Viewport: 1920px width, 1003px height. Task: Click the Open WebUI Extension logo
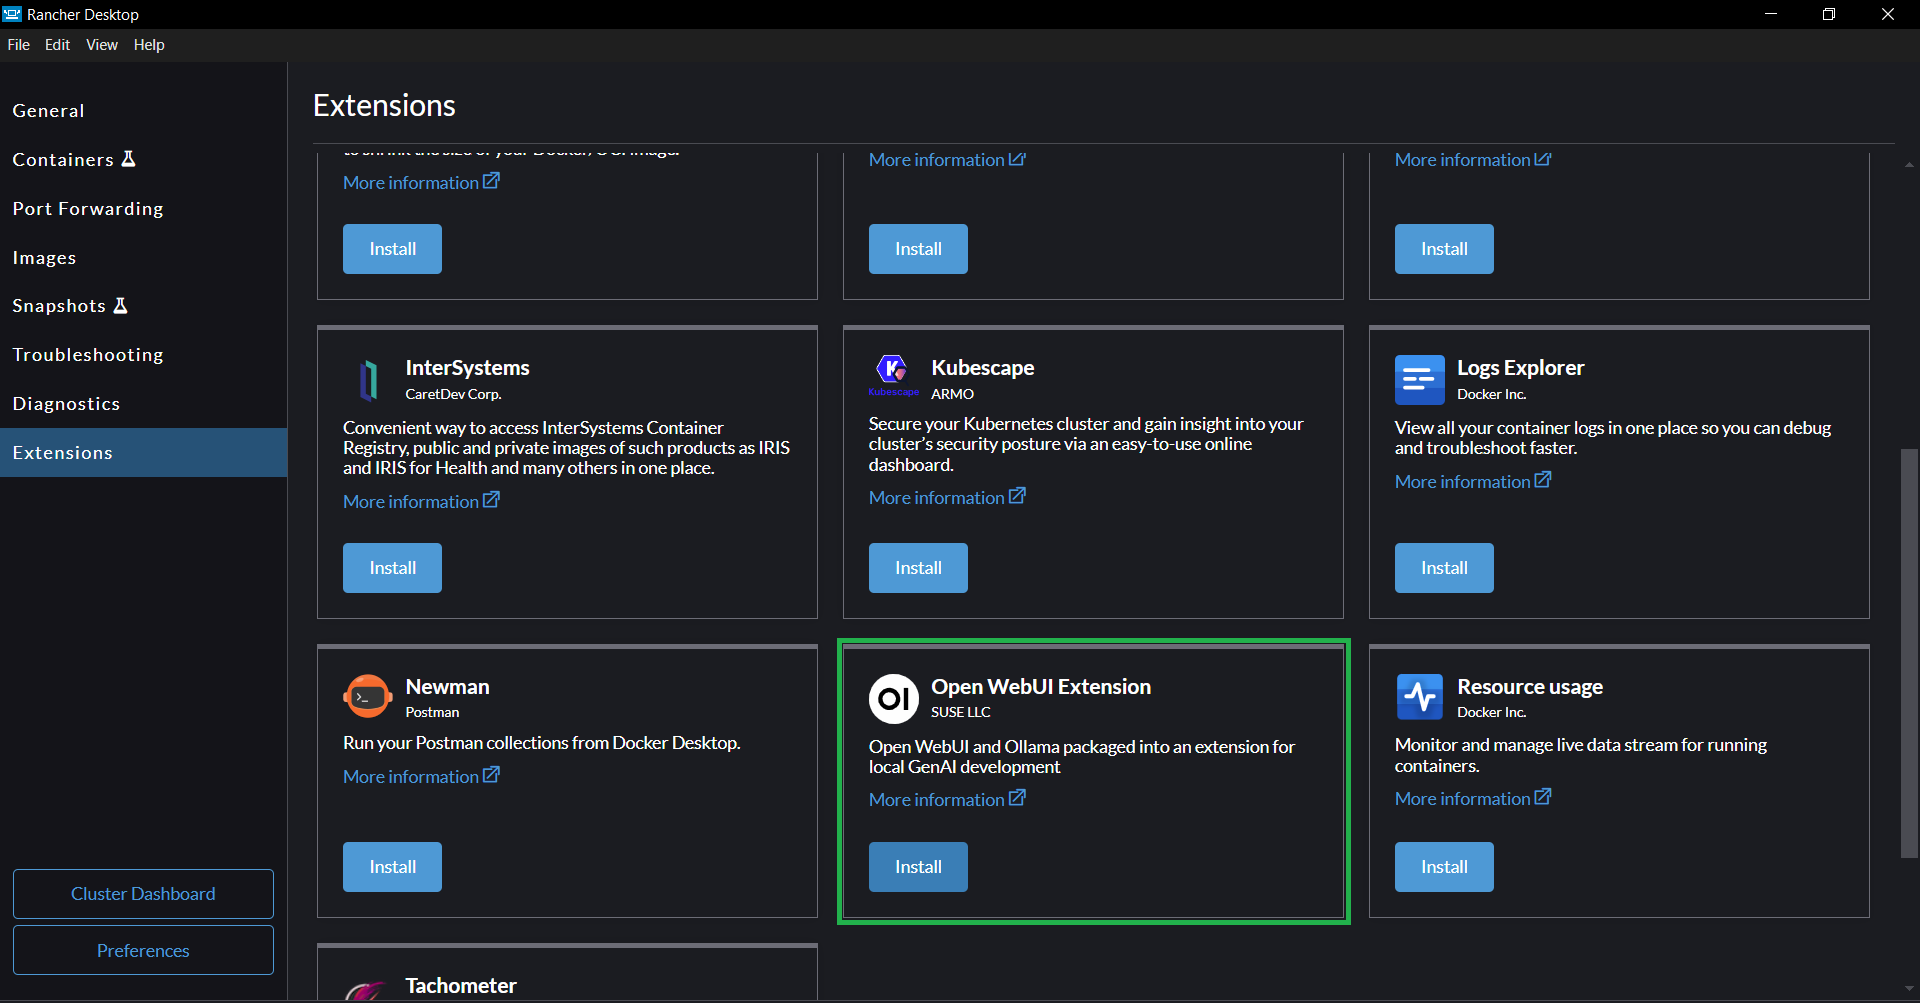coord(893,699)
